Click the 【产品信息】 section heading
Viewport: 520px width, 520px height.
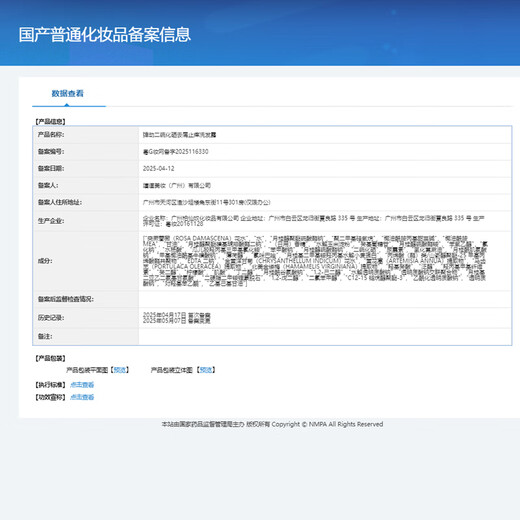tap(50, 122)
